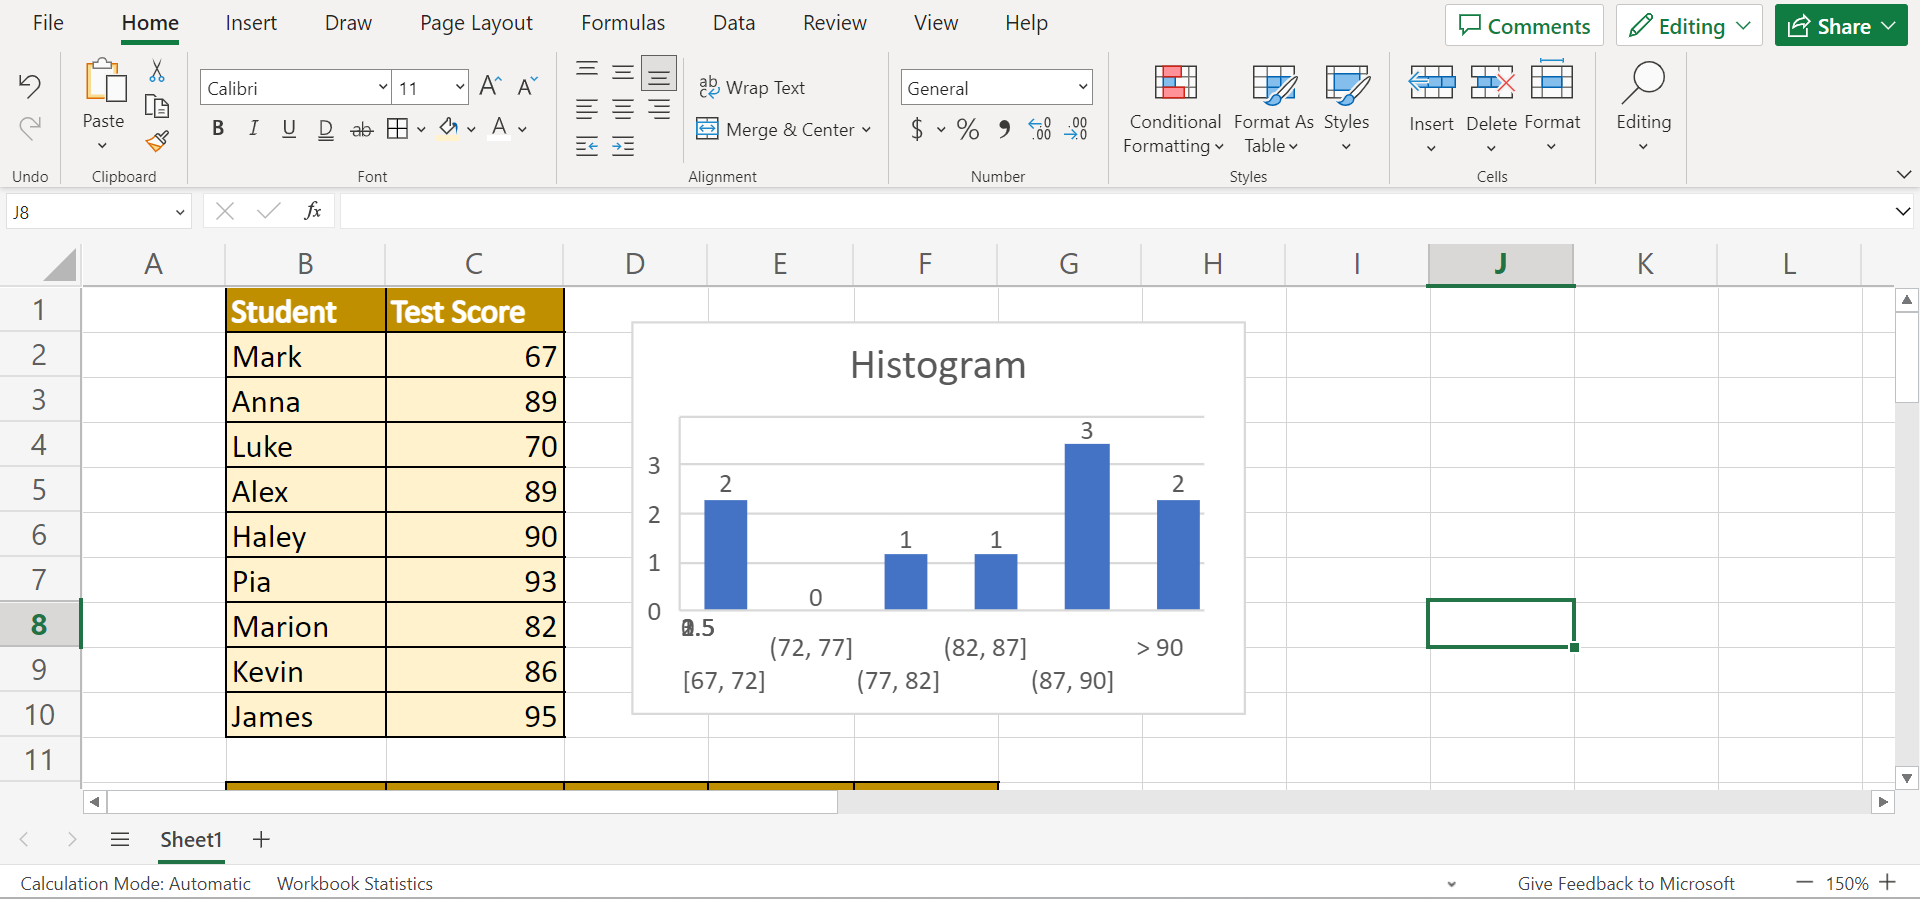Expand the Name Box dropdown arrow
Viewport: 1924px width, 903px height.
(x=180, y=212)
